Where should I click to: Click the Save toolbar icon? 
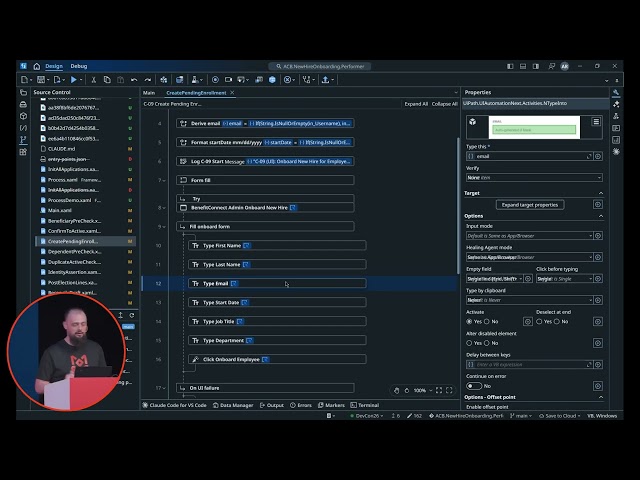pyautogui.click(x=41, y=80)
